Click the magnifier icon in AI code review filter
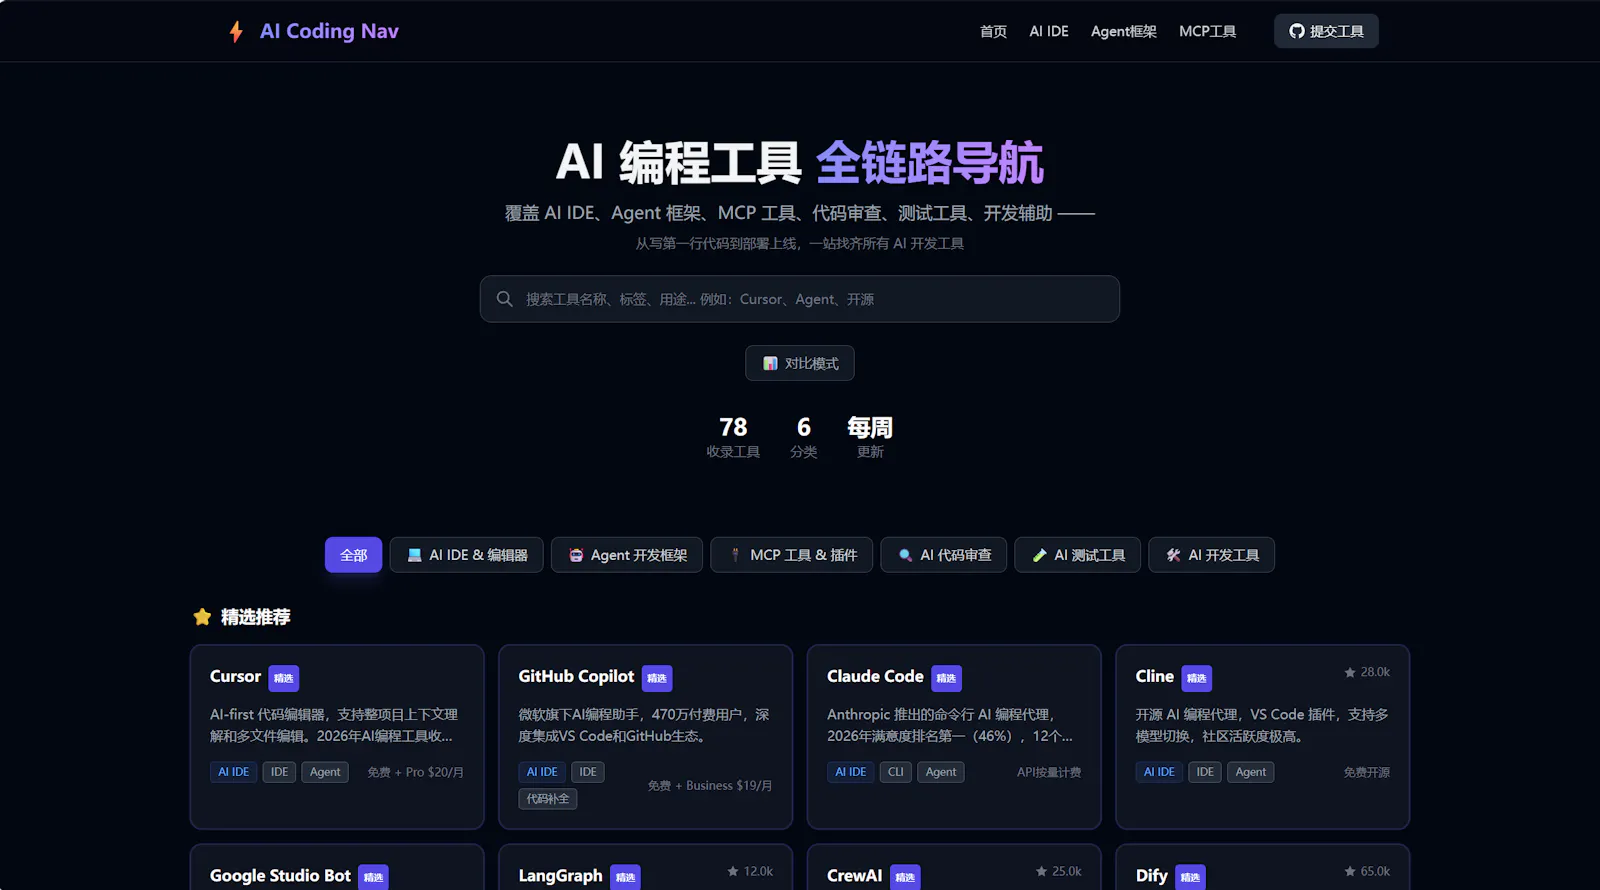Image resolution: width=1600 pixels, height=890 pixels. tap(905, 555)
